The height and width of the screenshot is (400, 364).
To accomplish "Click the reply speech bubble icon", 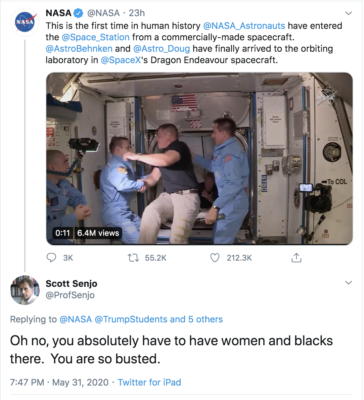I will (x=51, y=258).
